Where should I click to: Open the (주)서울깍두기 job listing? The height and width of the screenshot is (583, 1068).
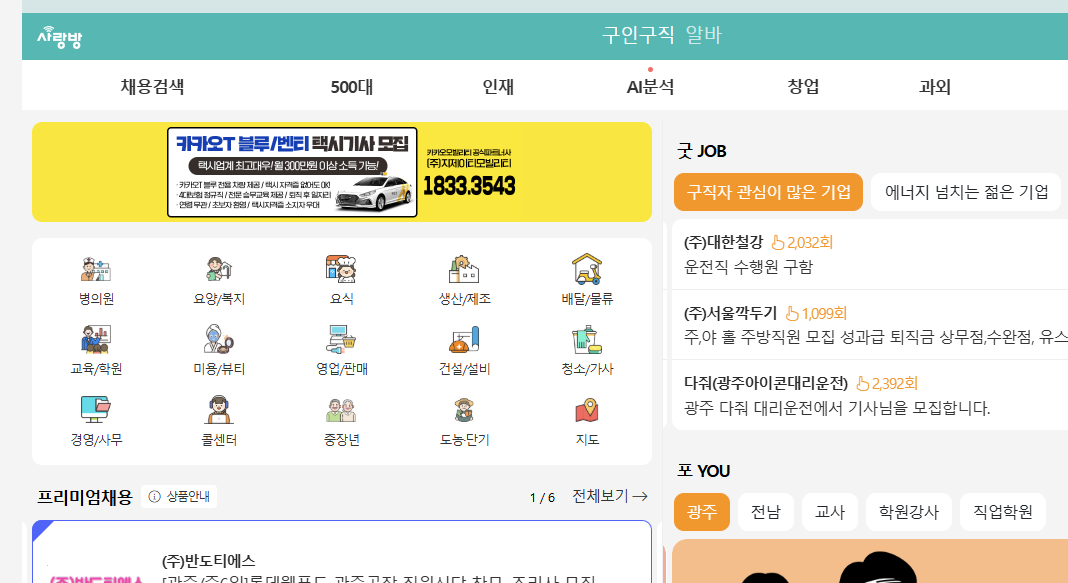click(870, 325)
